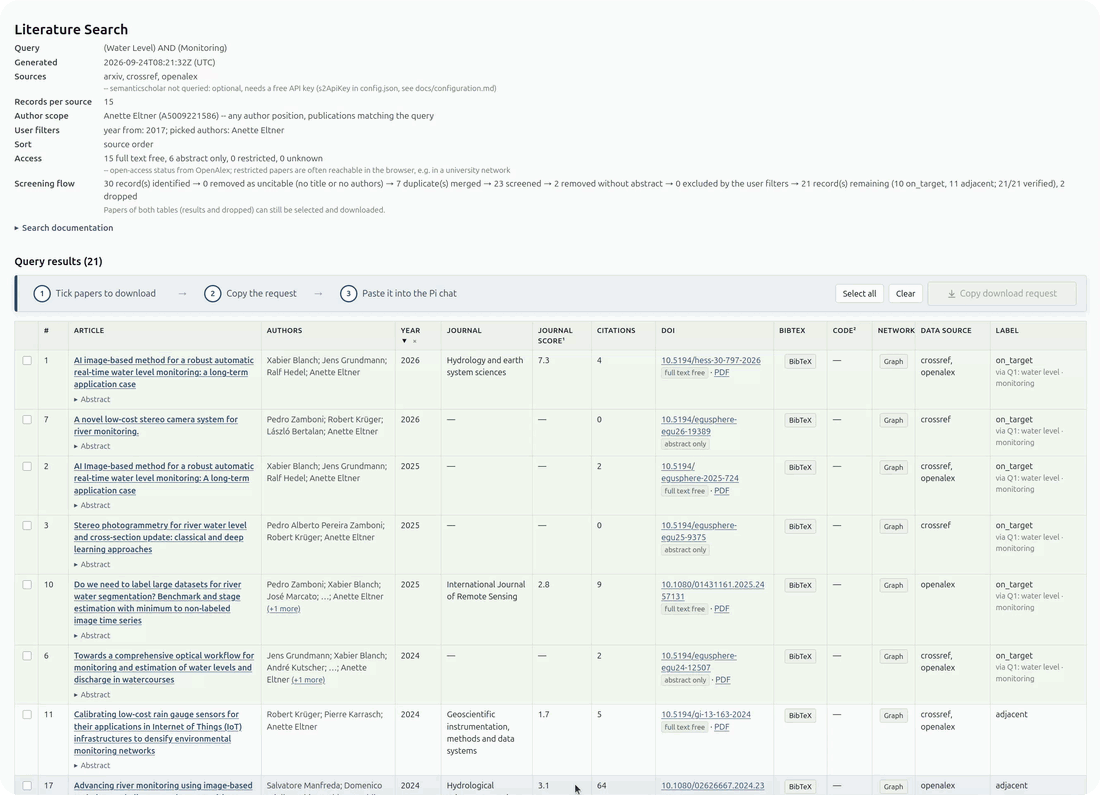Tick the checkbox for article row 6

(x=27, y=656)
